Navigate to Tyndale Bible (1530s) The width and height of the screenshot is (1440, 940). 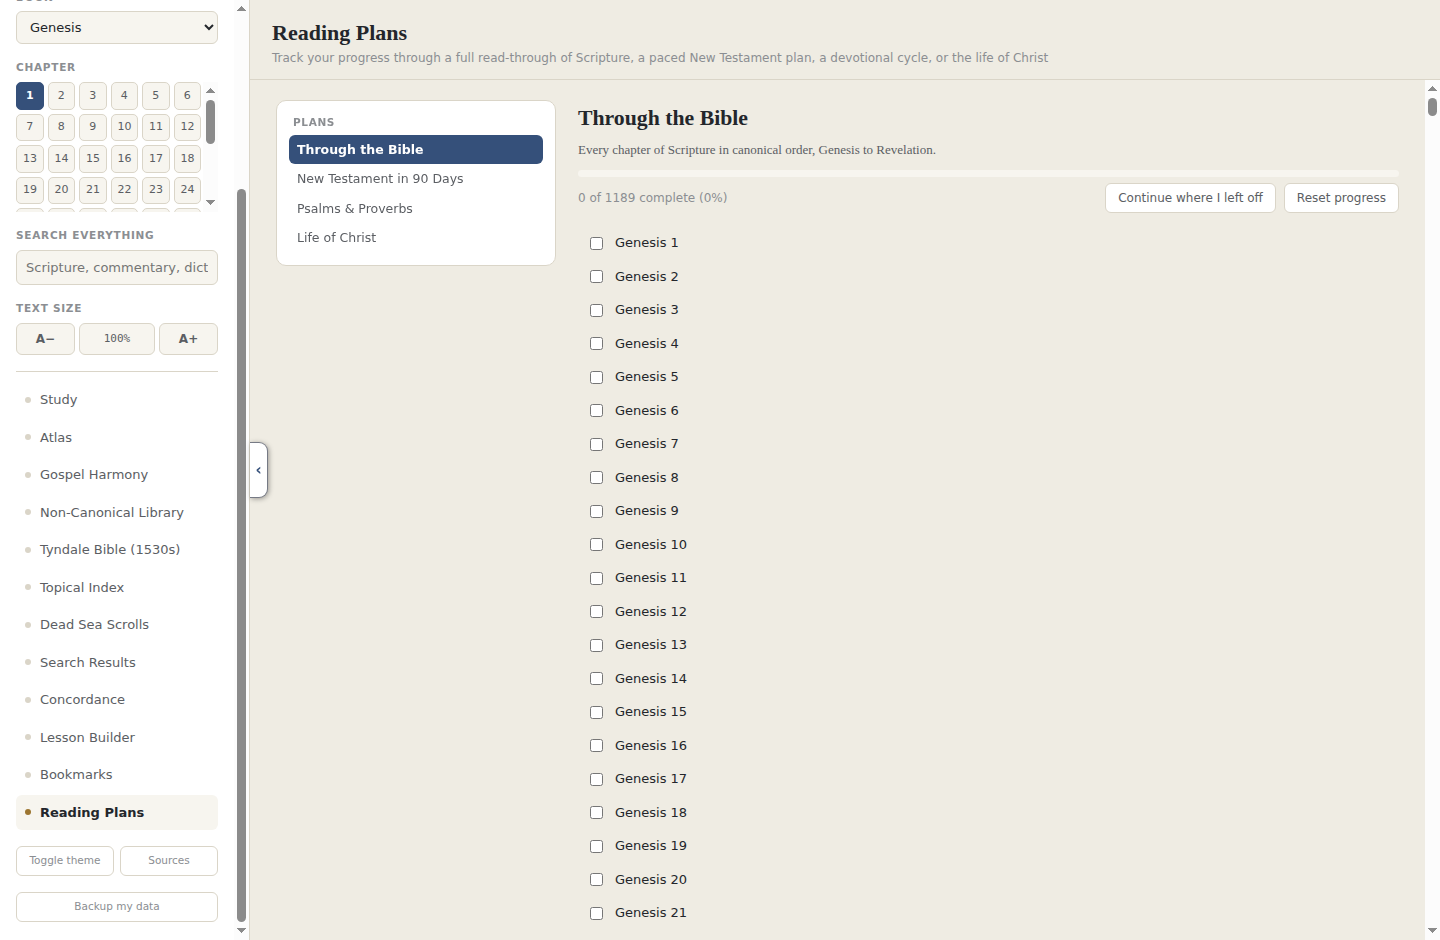click(117, 550)
